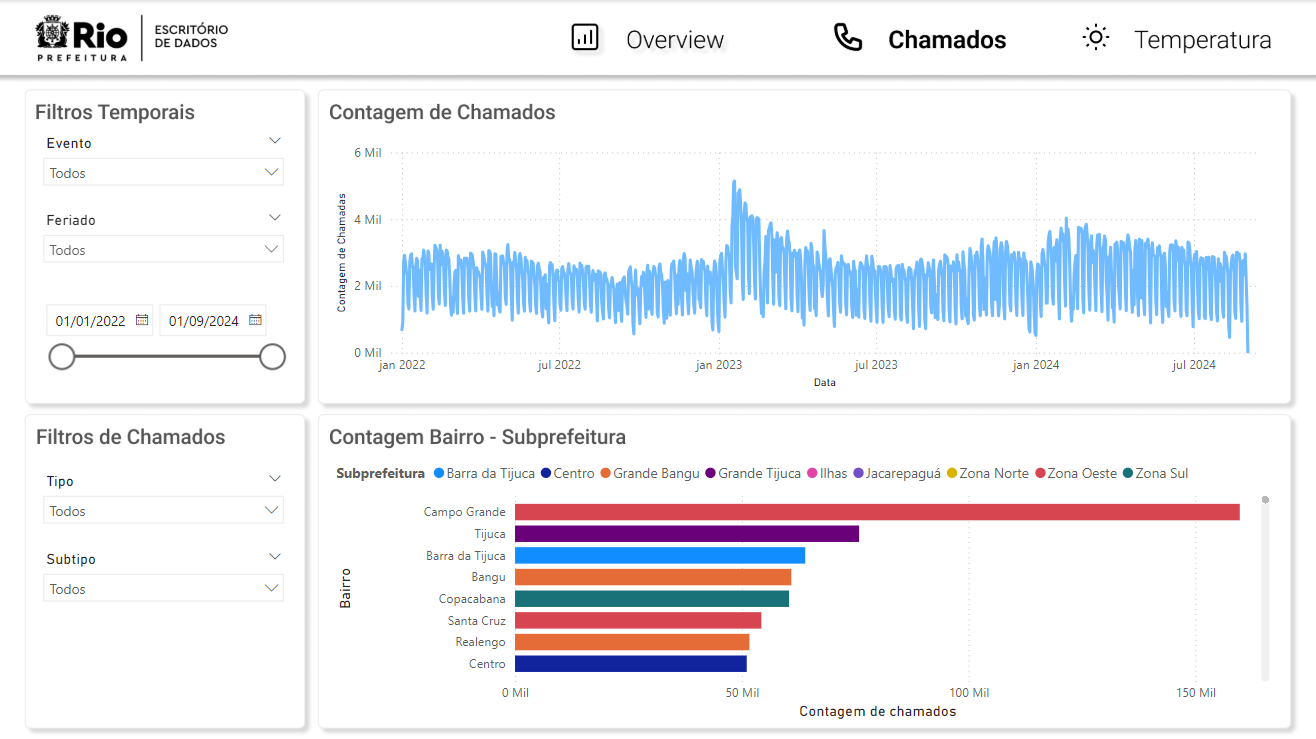Click the Barra da Tijuca blue bar
1316x739 pixels.
point(660,556)
